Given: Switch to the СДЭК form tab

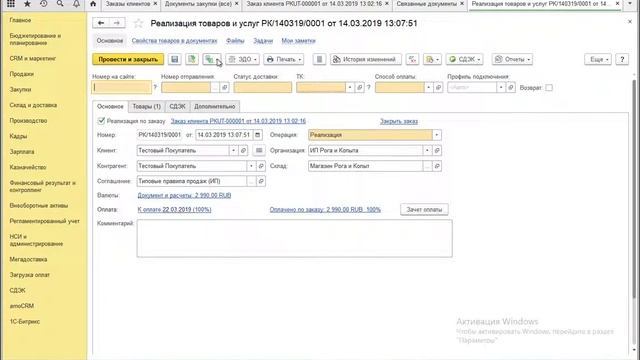Looking at the screenshot, I should (177, 107).
